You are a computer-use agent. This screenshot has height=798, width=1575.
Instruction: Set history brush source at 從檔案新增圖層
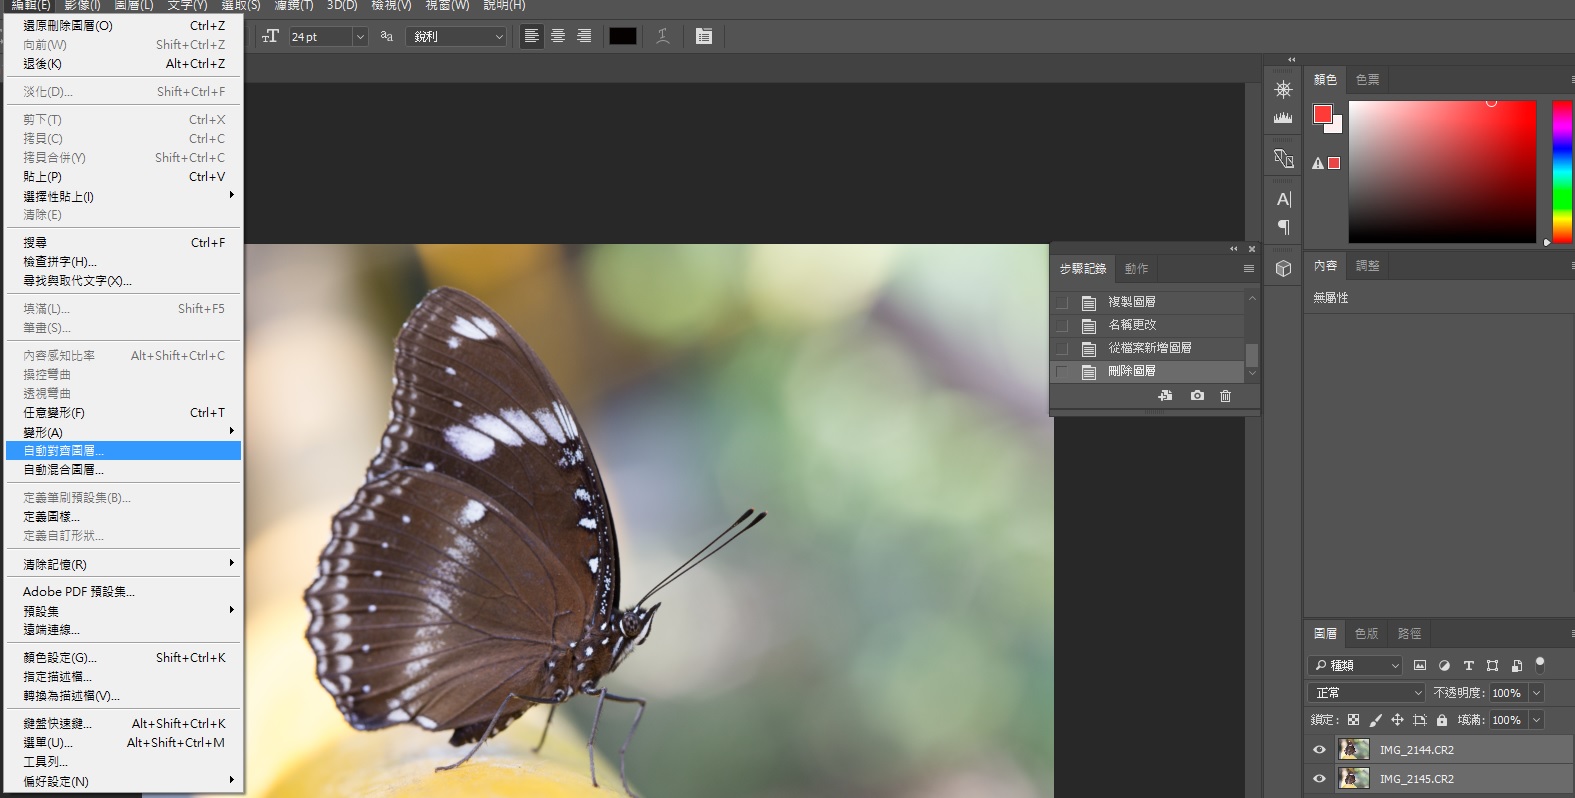(1062, 348)
